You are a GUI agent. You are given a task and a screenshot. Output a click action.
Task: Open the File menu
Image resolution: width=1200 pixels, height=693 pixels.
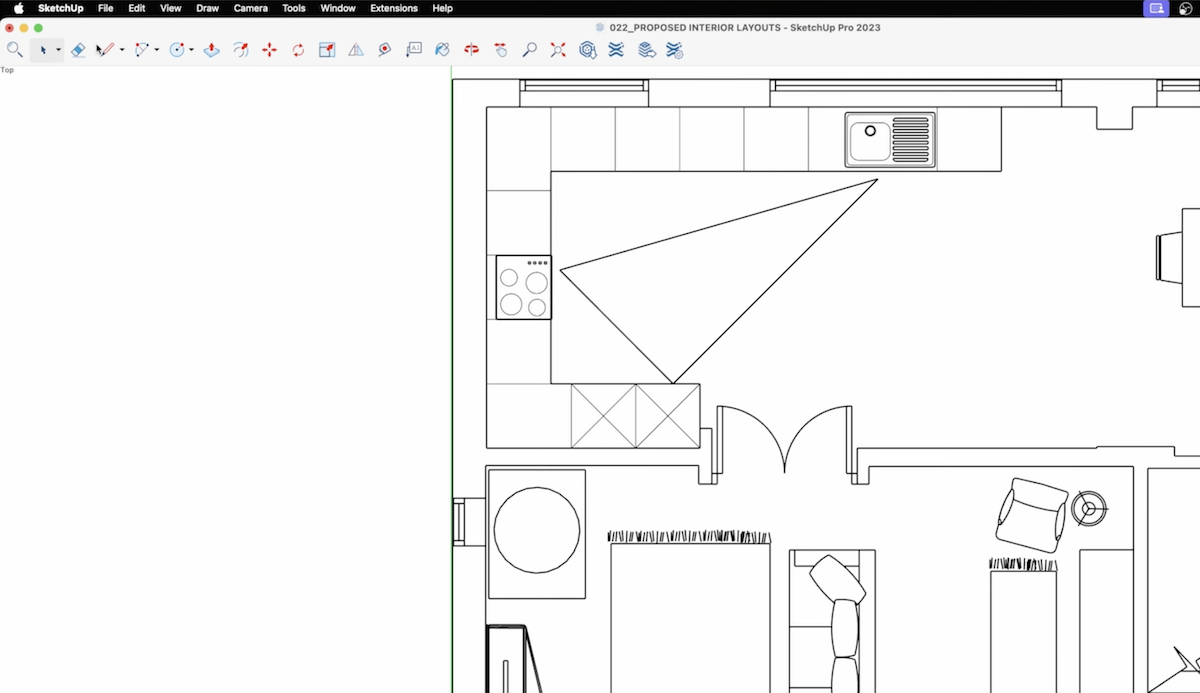pyautogui.click(x=106, y=8)
